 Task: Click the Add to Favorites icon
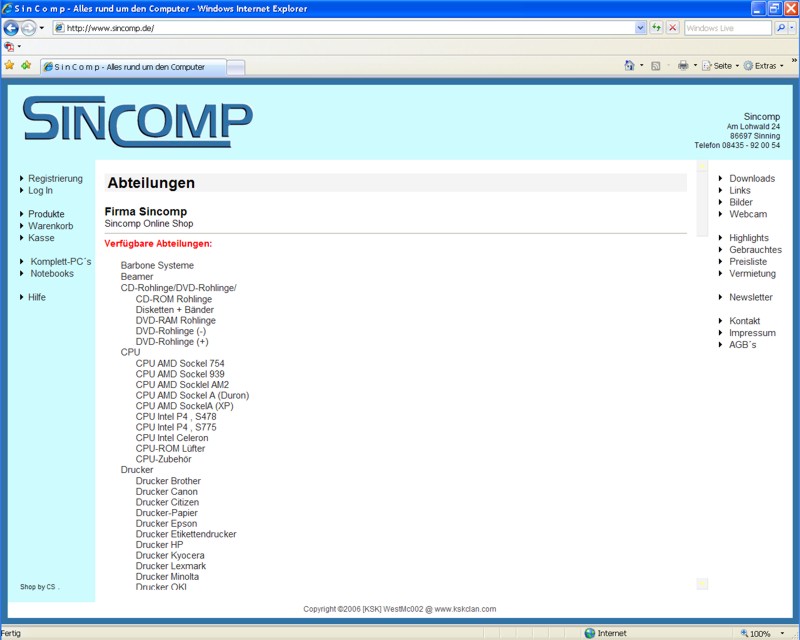[25, 66]
